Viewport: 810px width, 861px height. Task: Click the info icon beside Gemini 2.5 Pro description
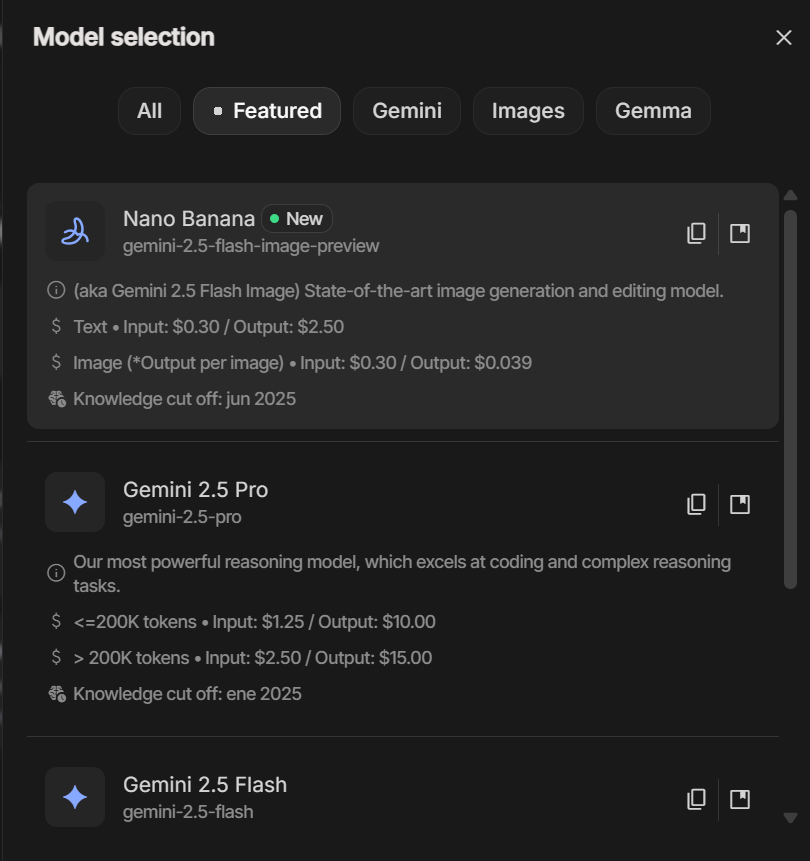56,573
